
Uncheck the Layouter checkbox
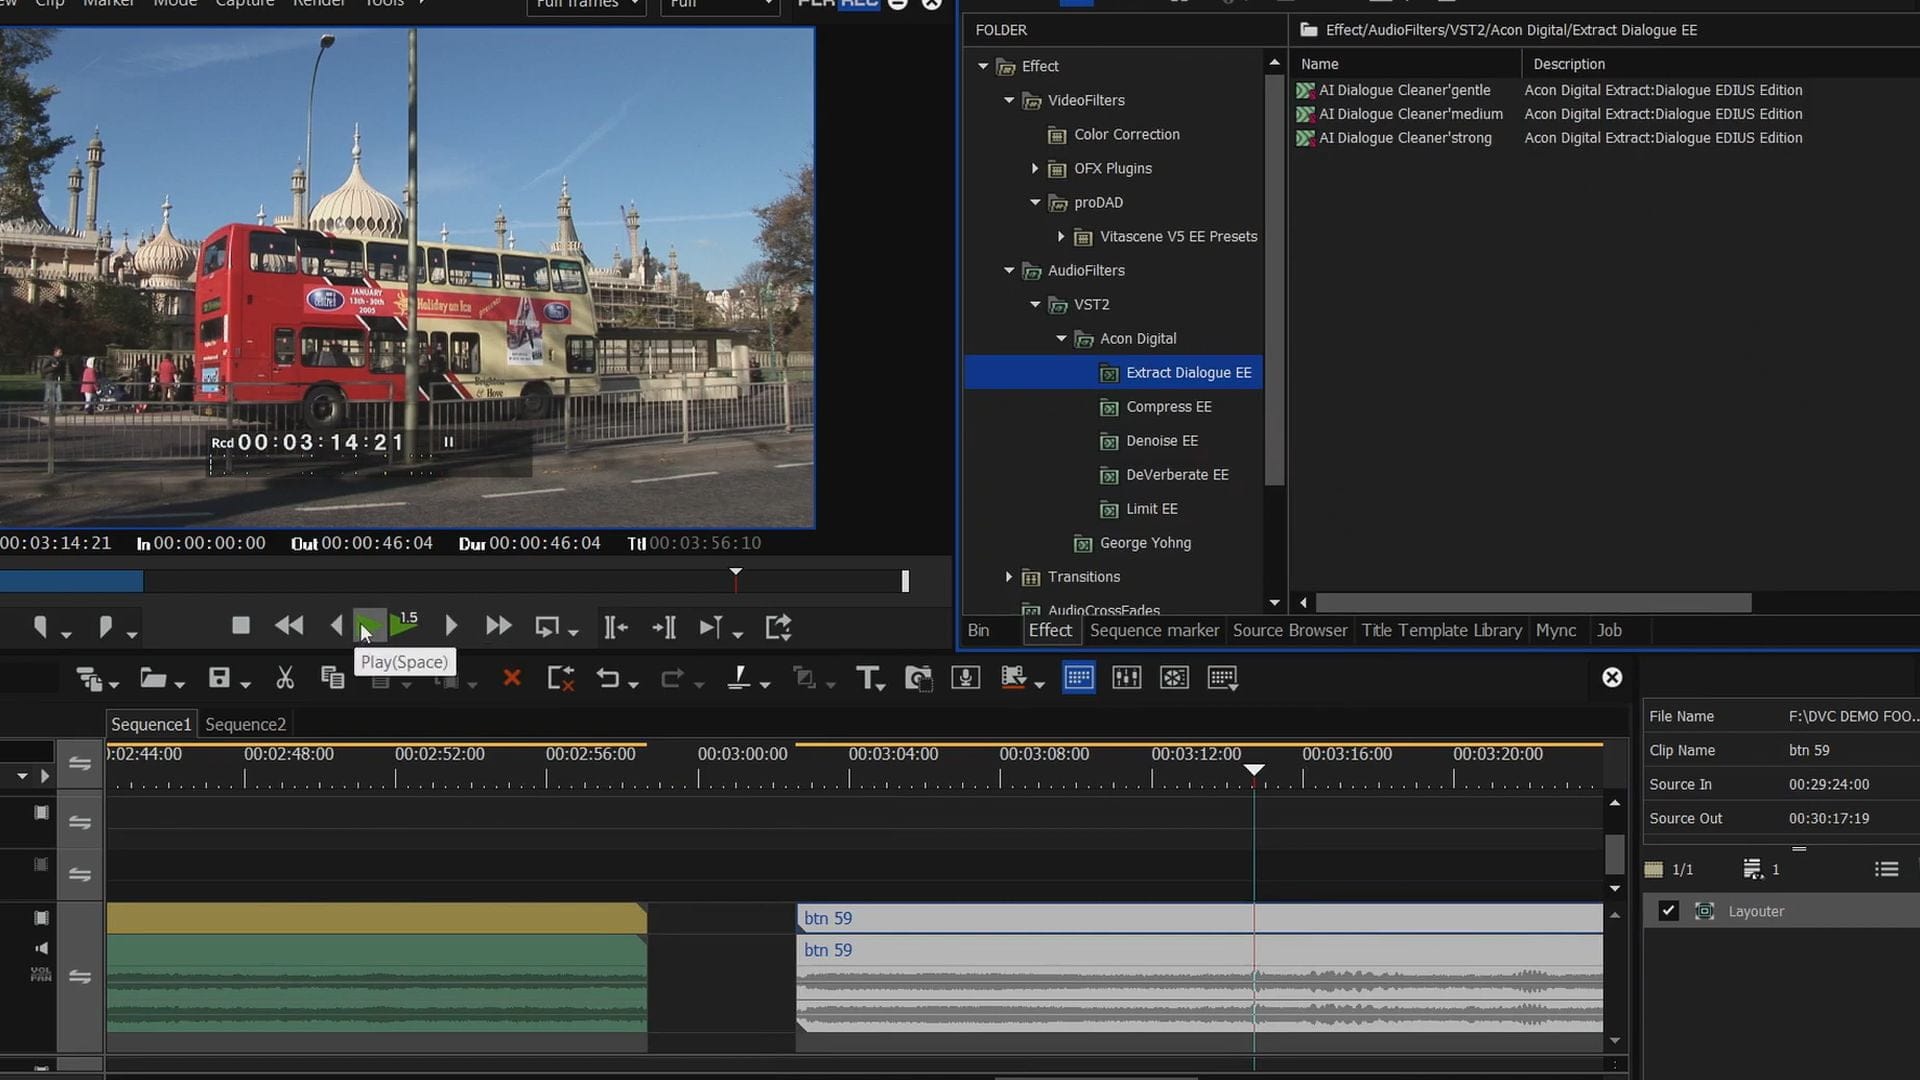[1668, 911]
